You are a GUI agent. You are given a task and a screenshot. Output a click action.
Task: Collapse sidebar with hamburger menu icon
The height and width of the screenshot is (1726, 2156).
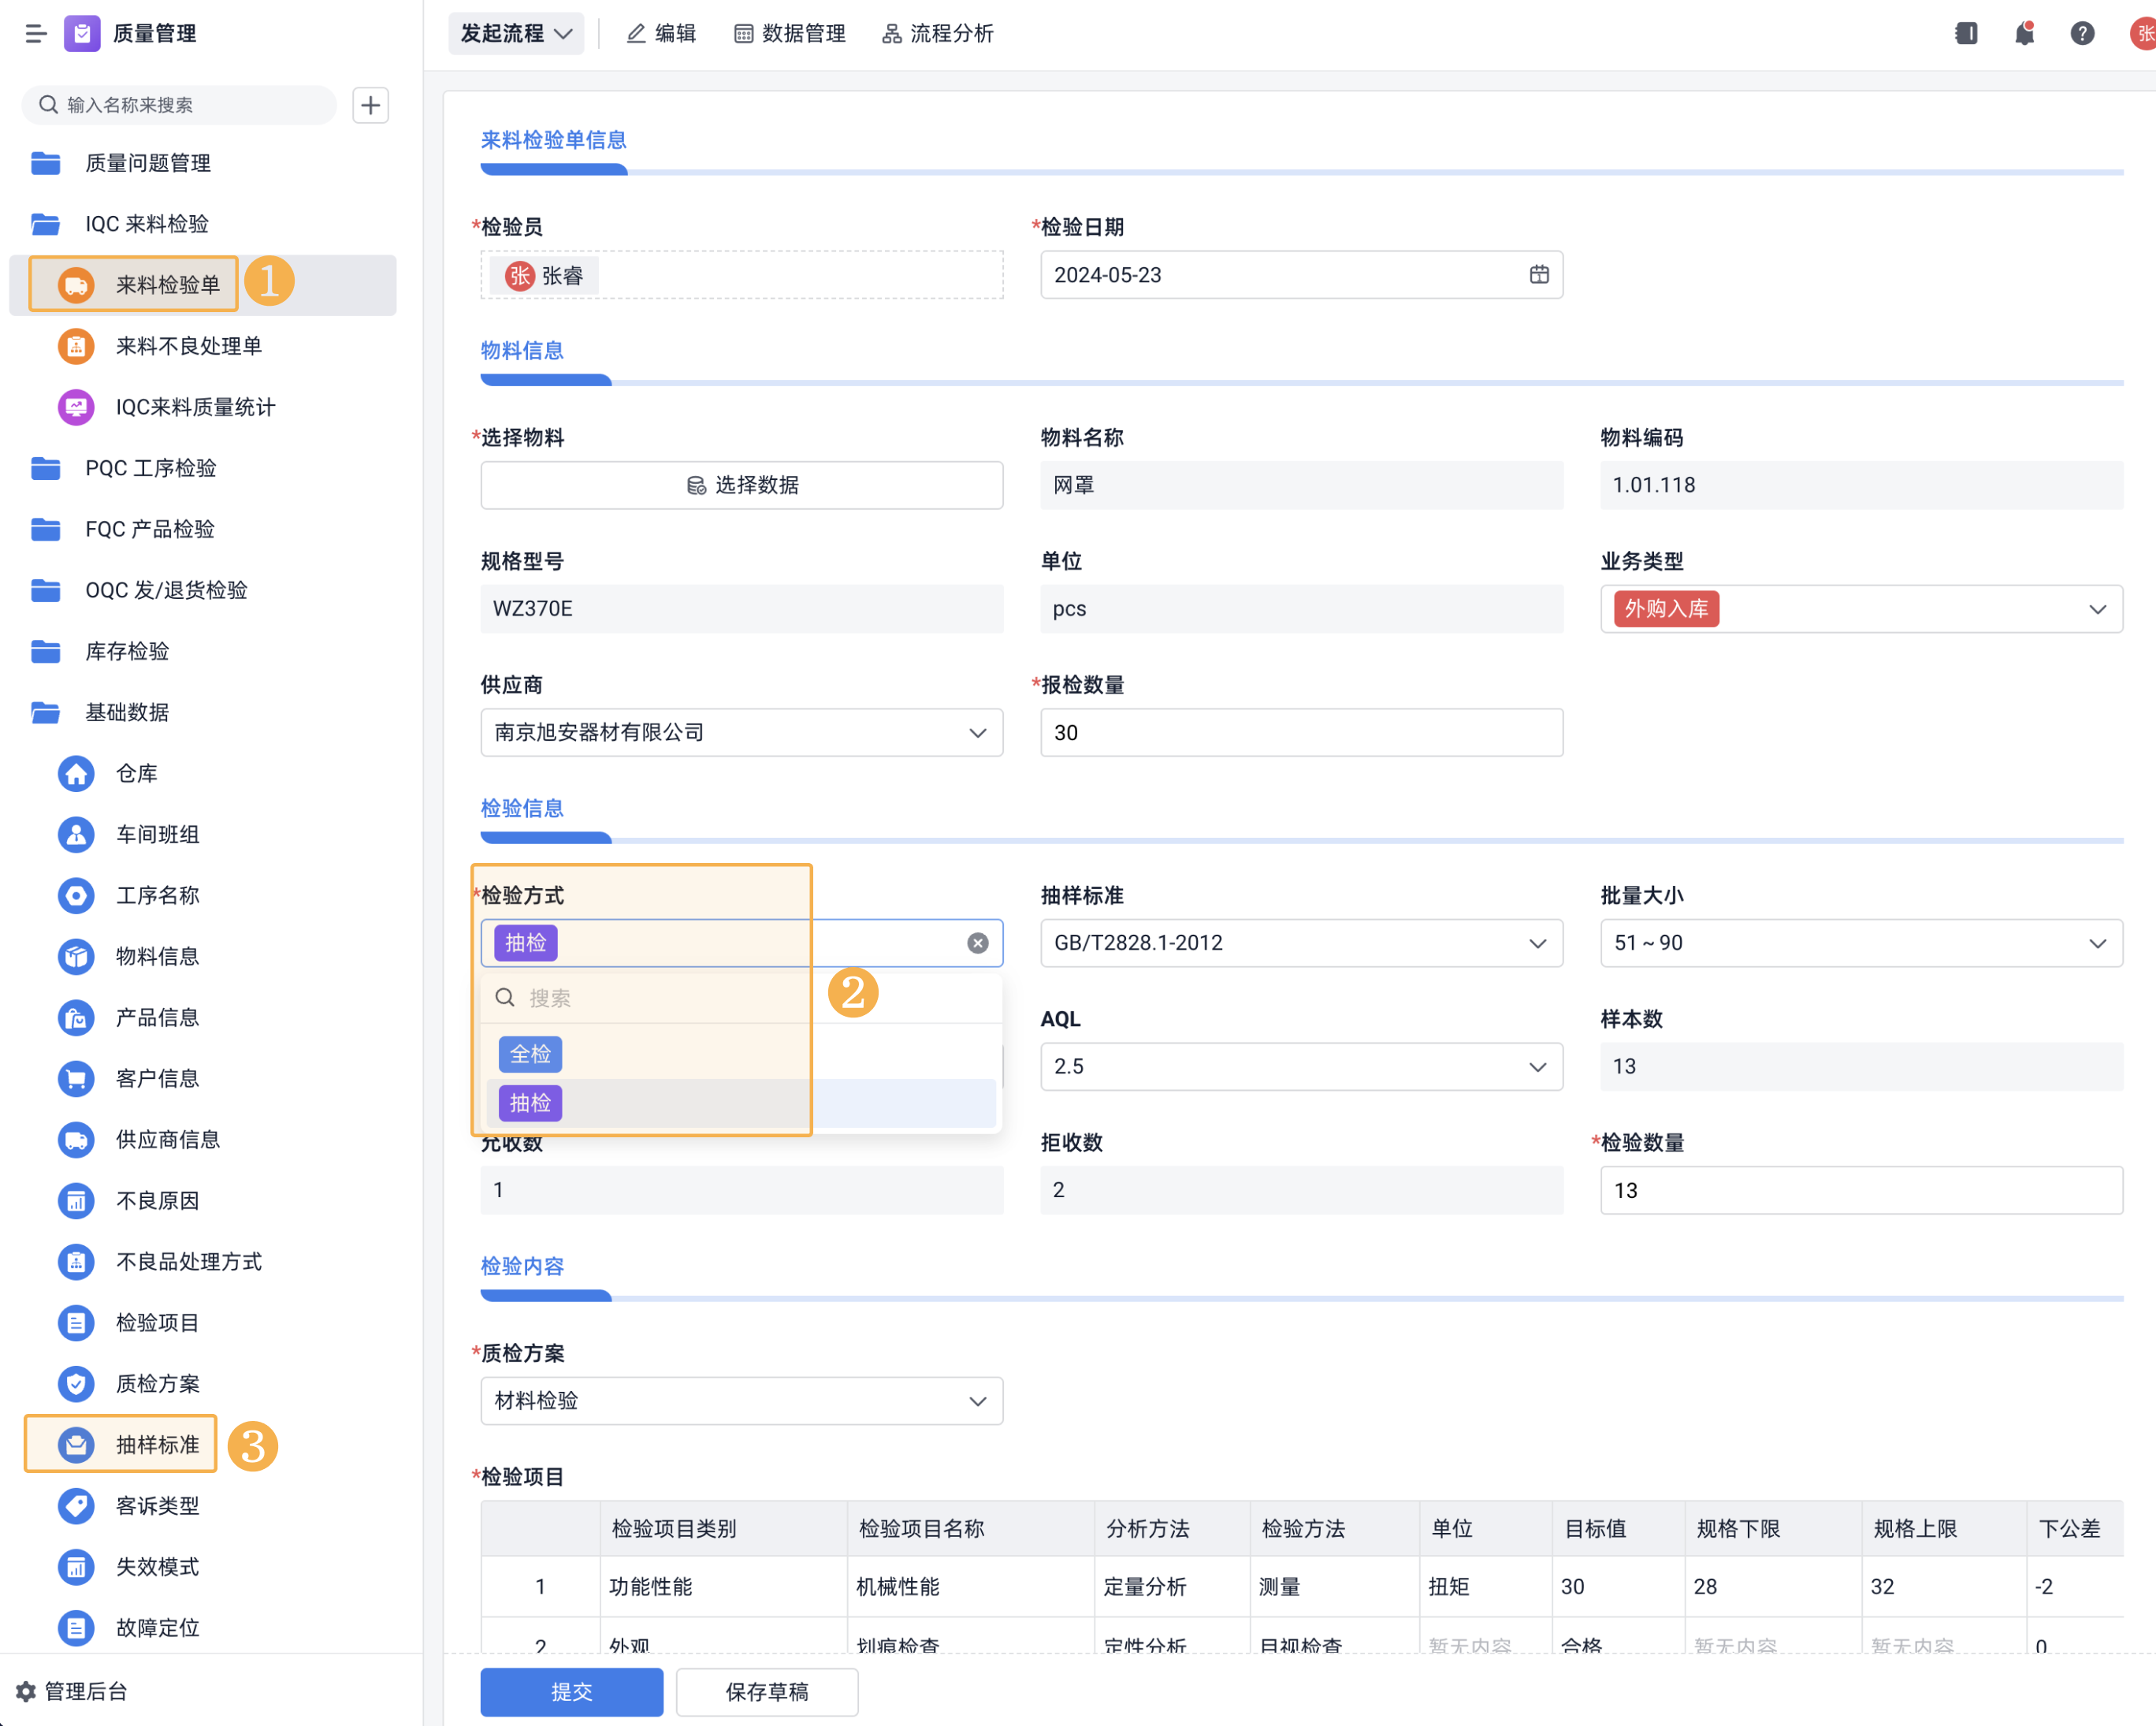36,33
